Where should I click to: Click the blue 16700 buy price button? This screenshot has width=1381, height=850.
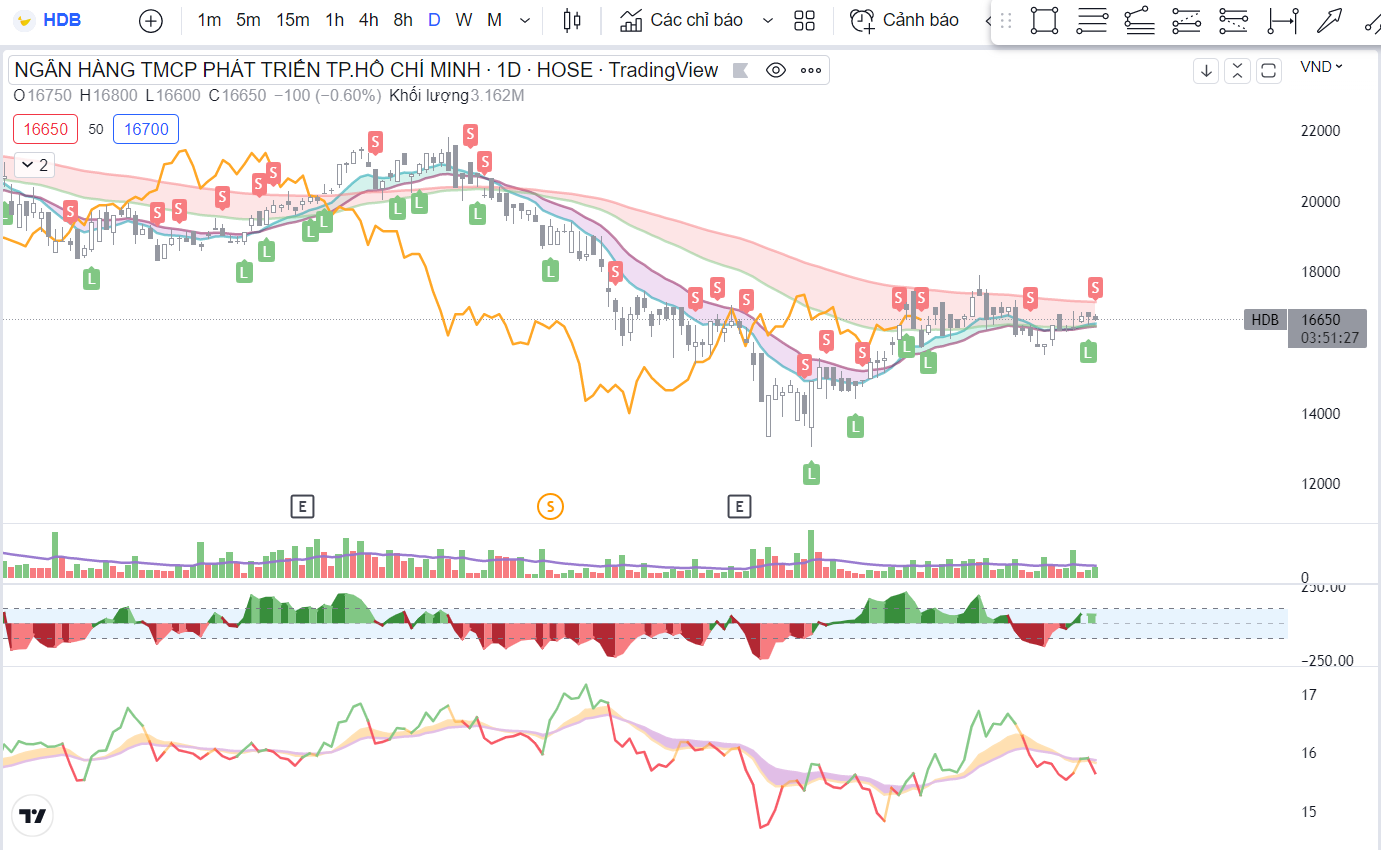[x=147, y=129]
